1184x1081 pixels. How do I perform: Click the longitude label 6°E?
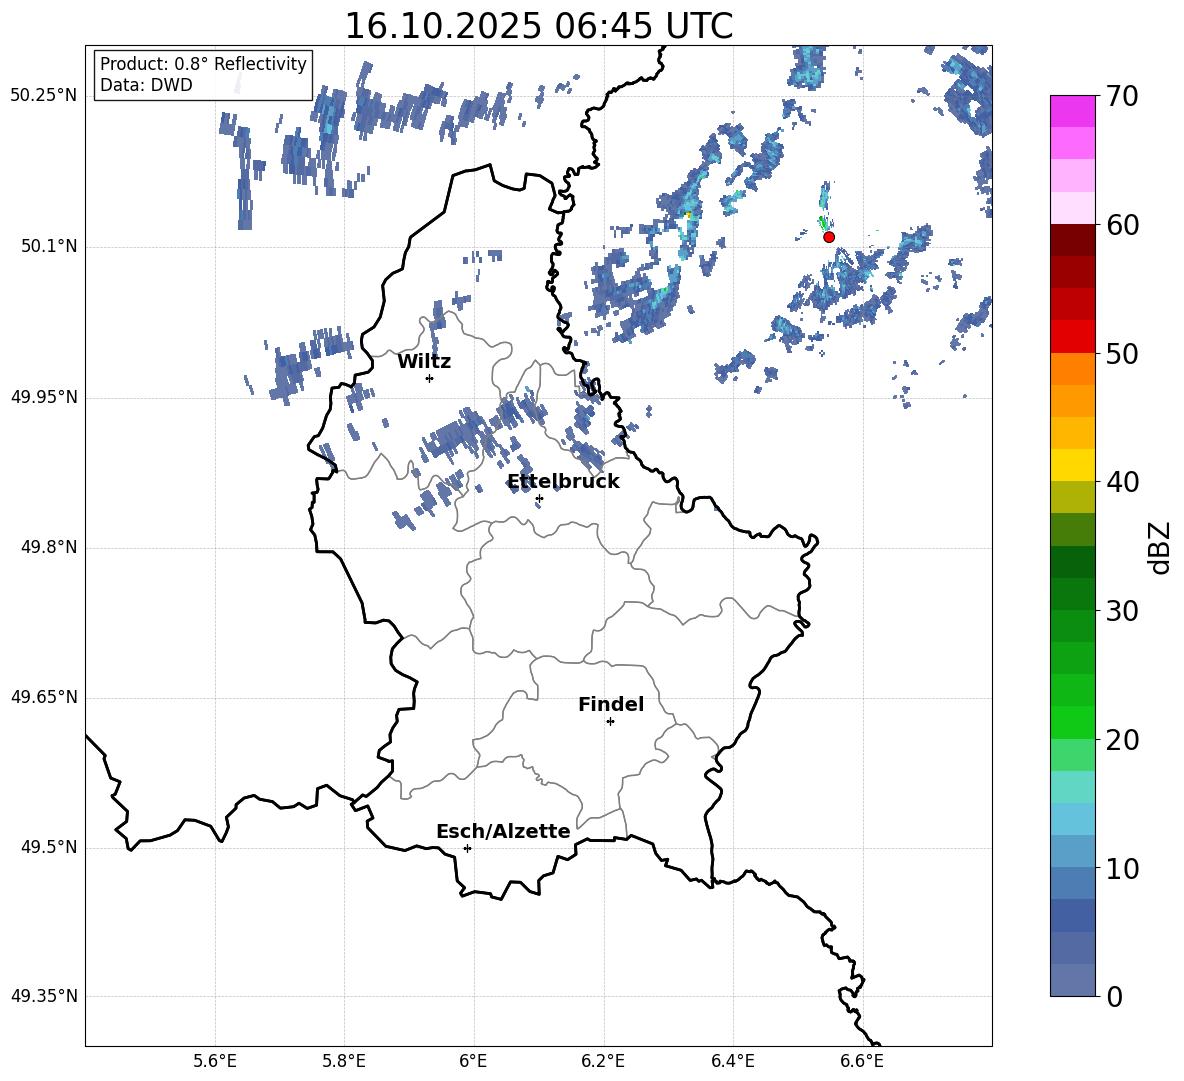(473, 1061)
